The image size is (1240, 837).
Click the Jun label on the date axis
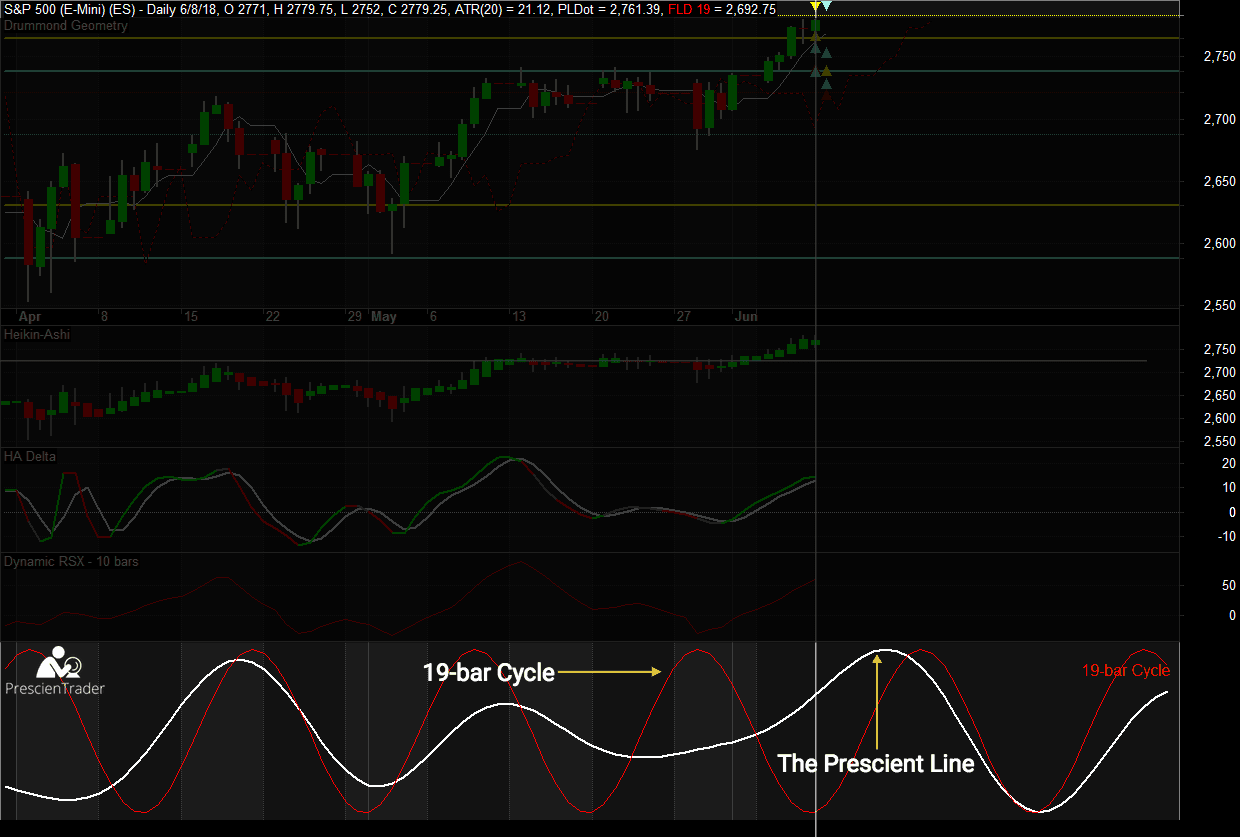746,316
